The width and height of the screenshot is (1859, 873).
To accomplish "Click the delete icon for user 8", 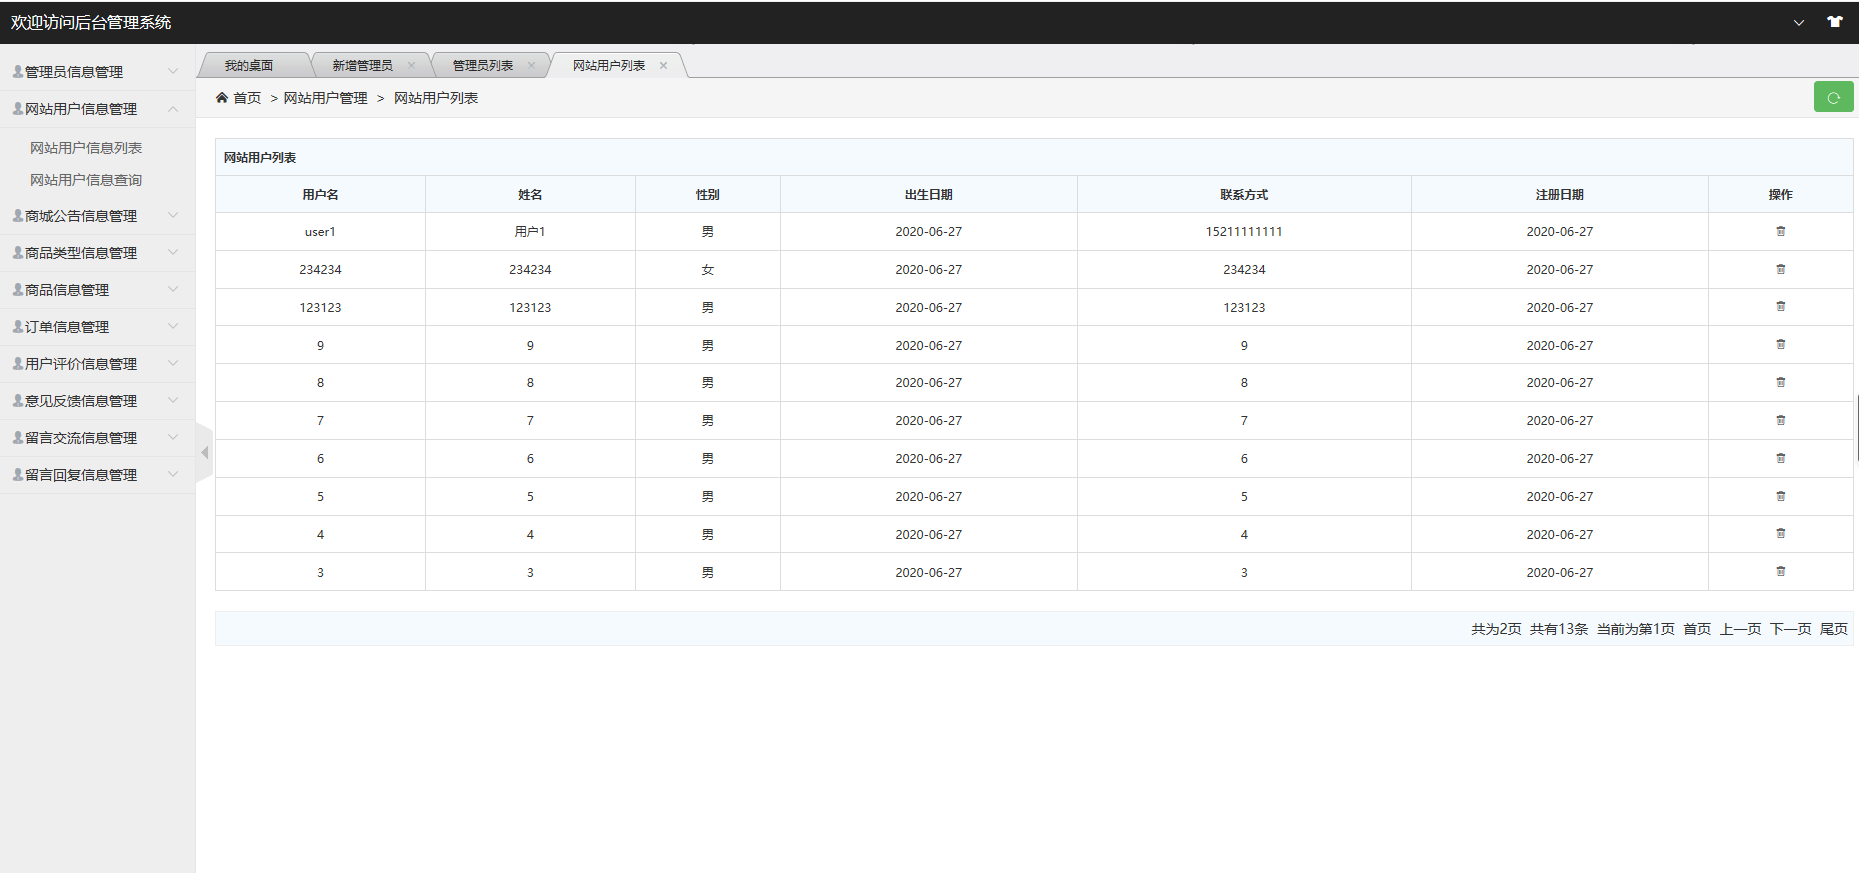I will [1780, 382].
